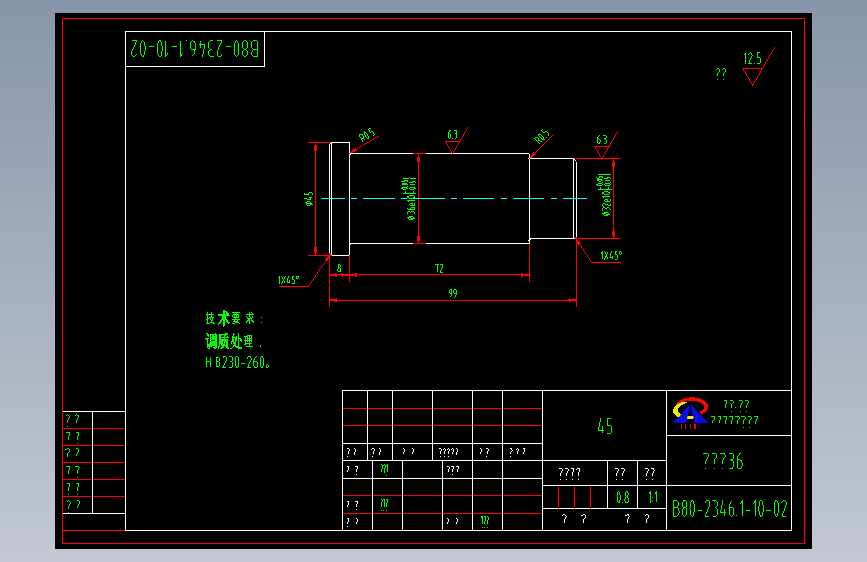This screenshot has width=867, height=562.
Task: Select the R0.5 label near the right shoulder
Action: pos(542,136)
